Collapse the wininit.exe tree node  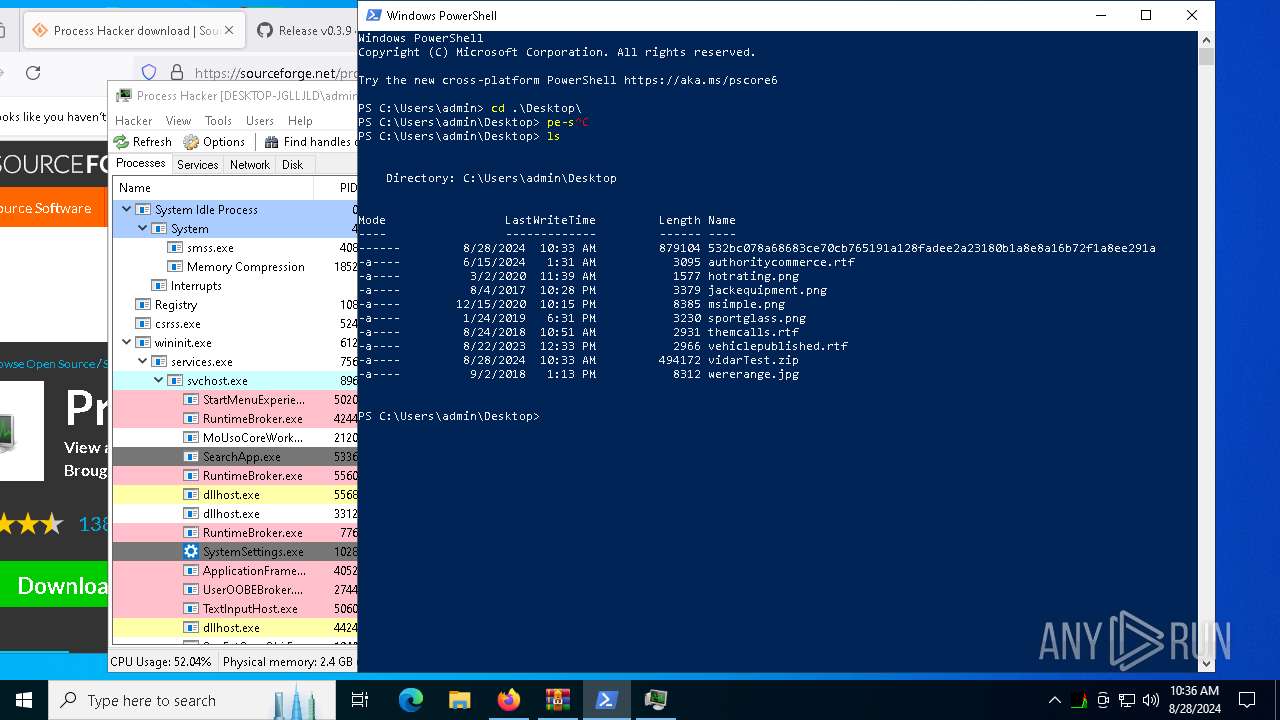tap(127, 342)
